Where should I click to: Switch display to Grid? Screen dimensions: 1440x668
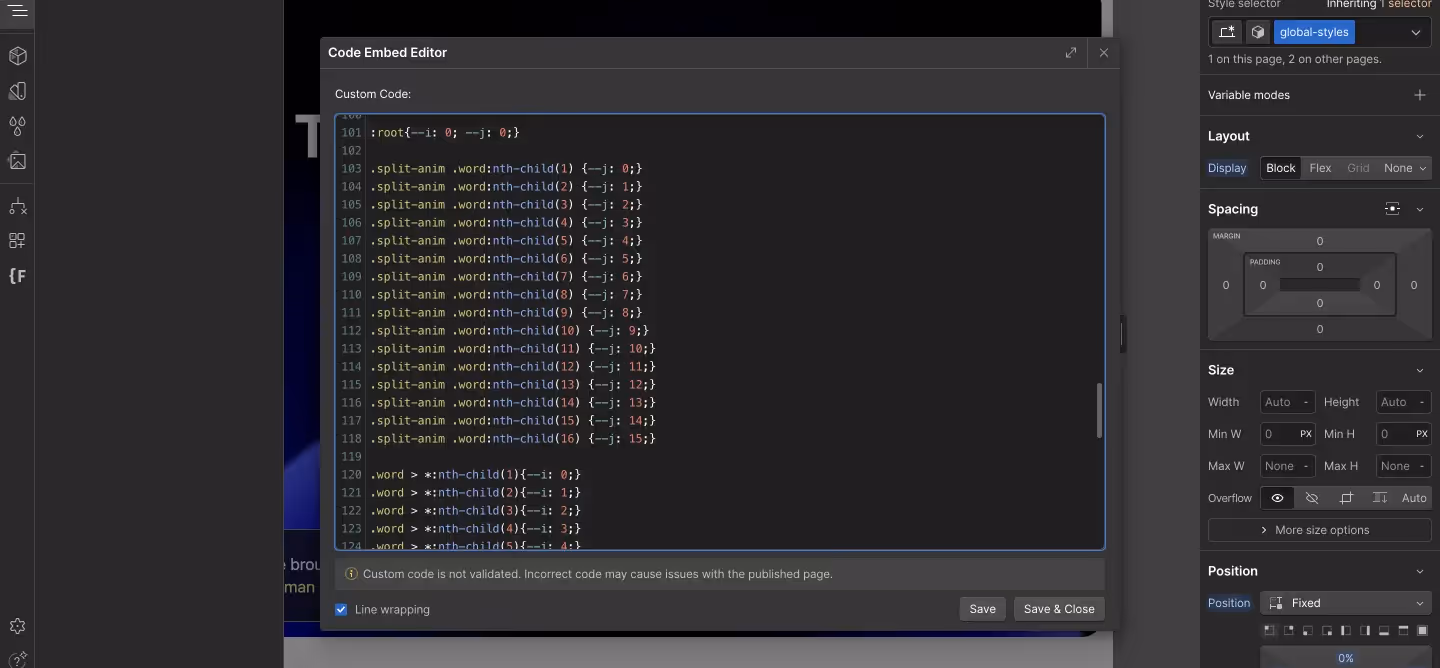coord(1358,168)
